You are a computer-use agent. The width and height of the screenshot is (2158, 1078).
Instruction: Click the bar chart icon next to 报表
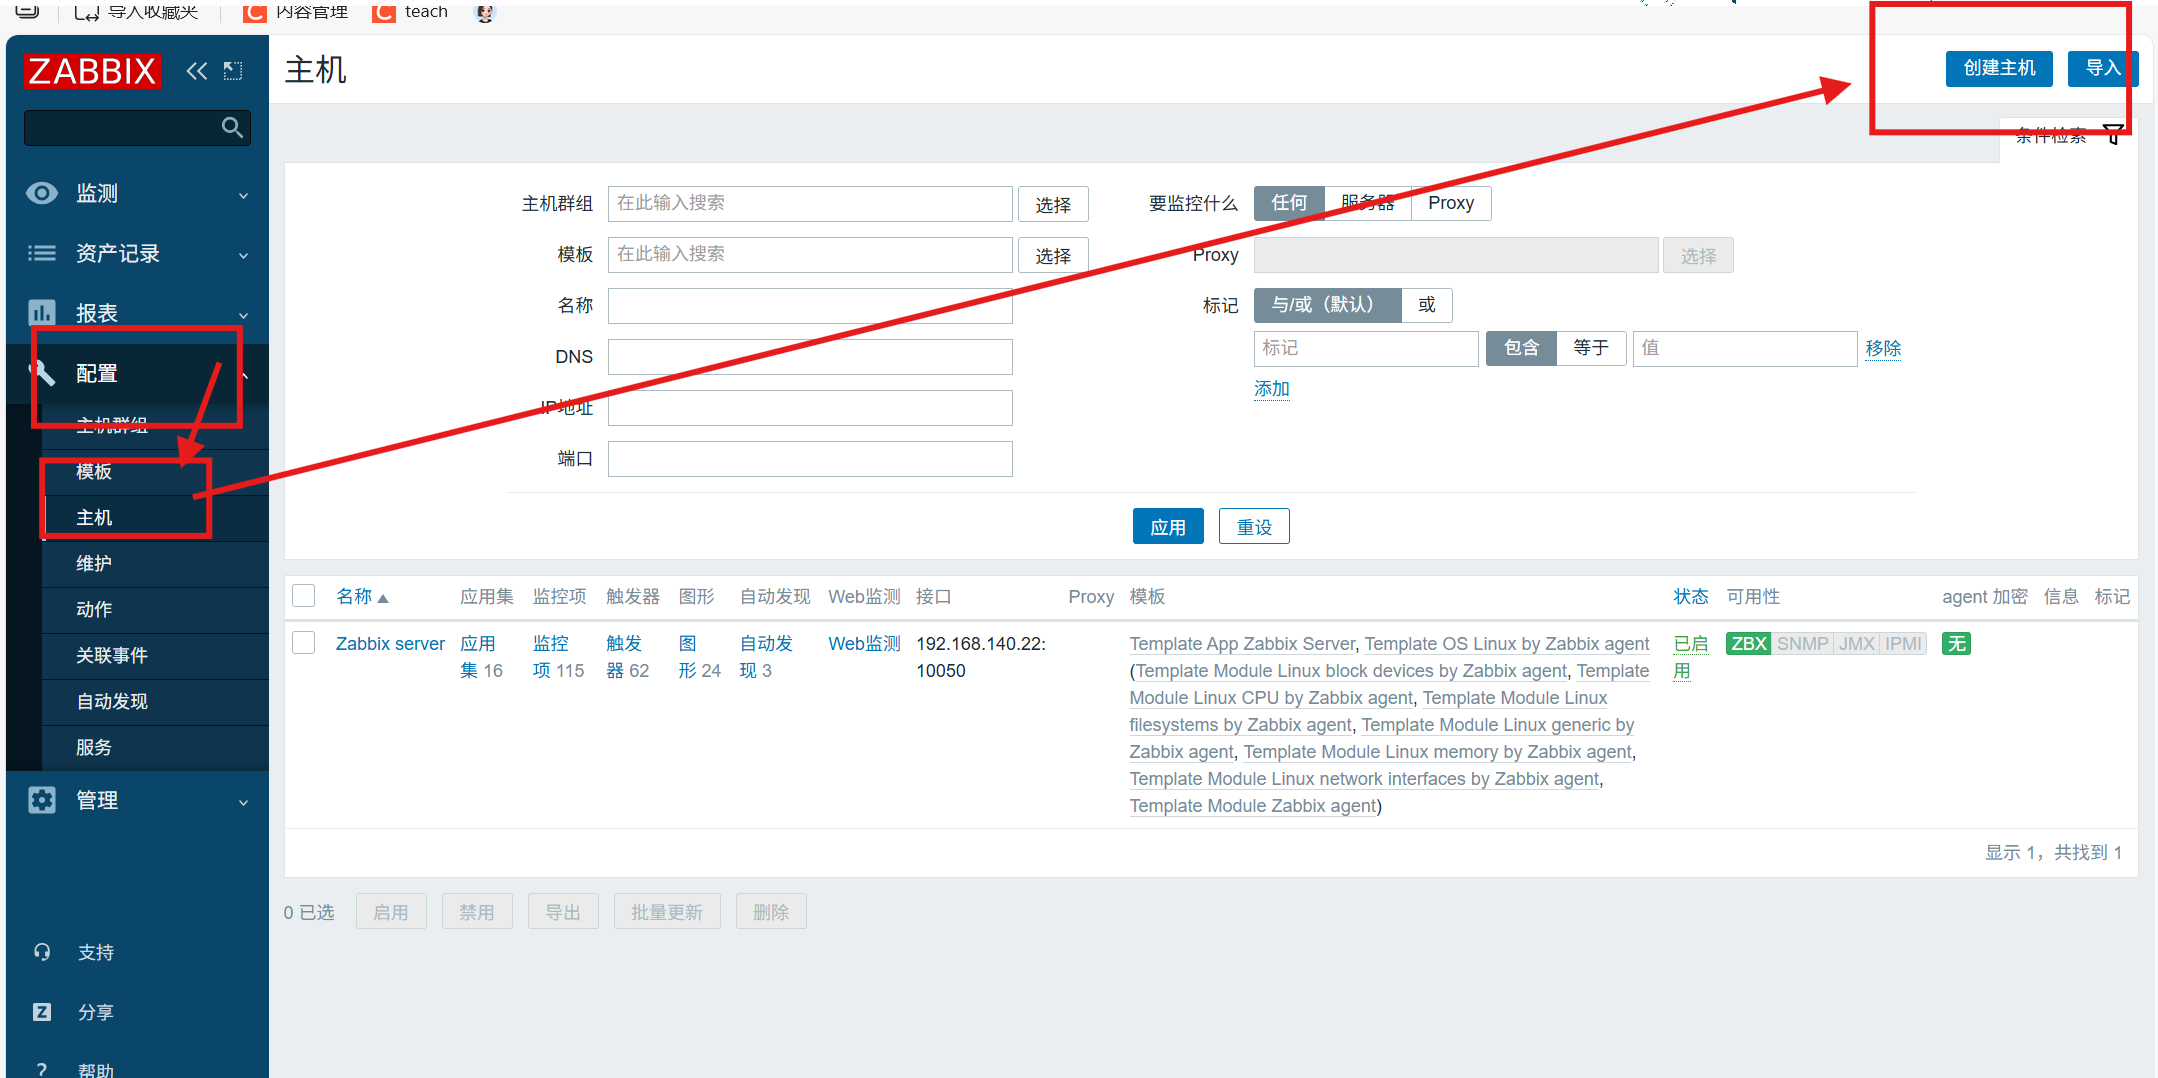point(42,313)
